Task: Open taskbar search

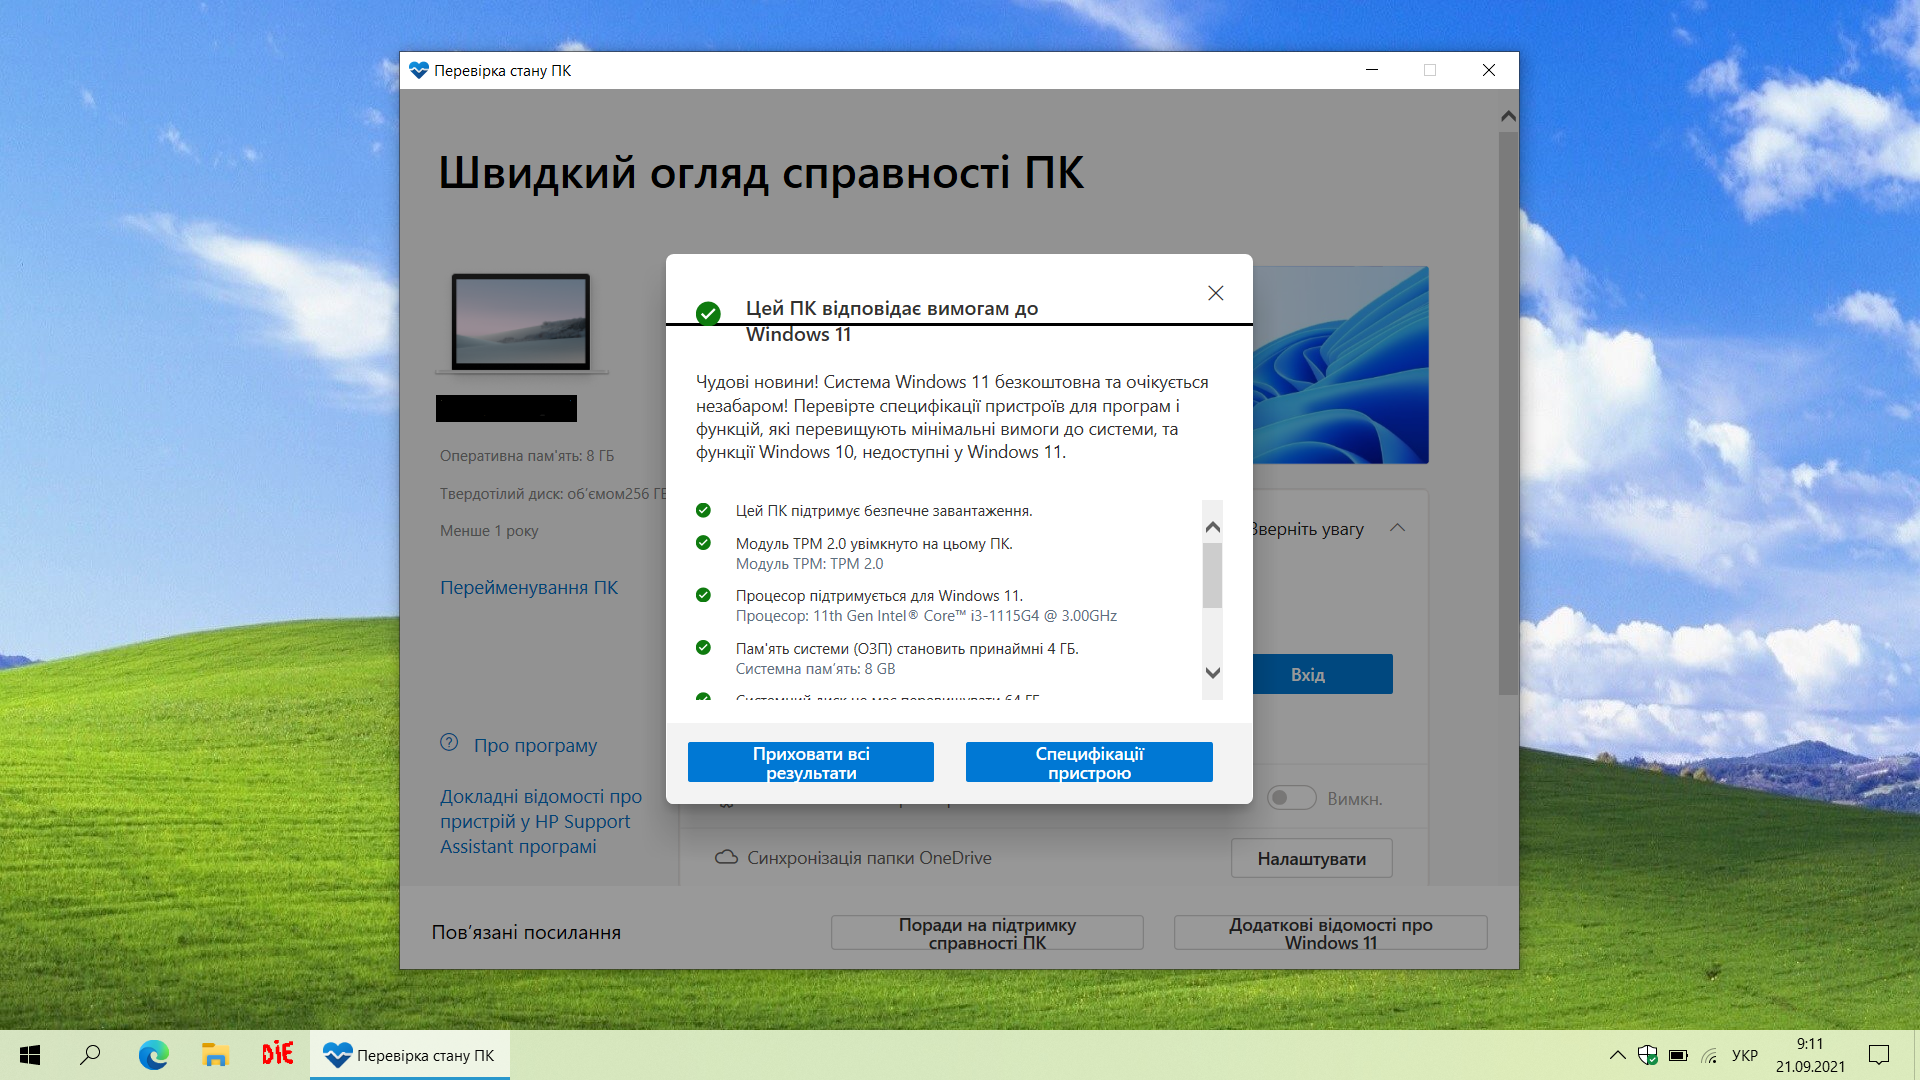Action: coord(90,1055)
